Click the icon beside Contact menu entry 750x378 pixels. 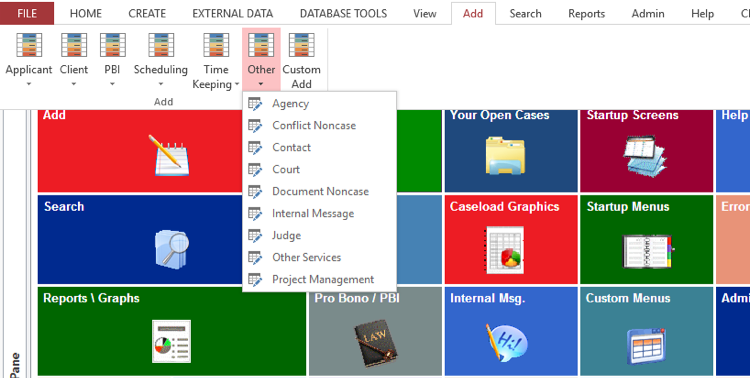tap(255, 148)
